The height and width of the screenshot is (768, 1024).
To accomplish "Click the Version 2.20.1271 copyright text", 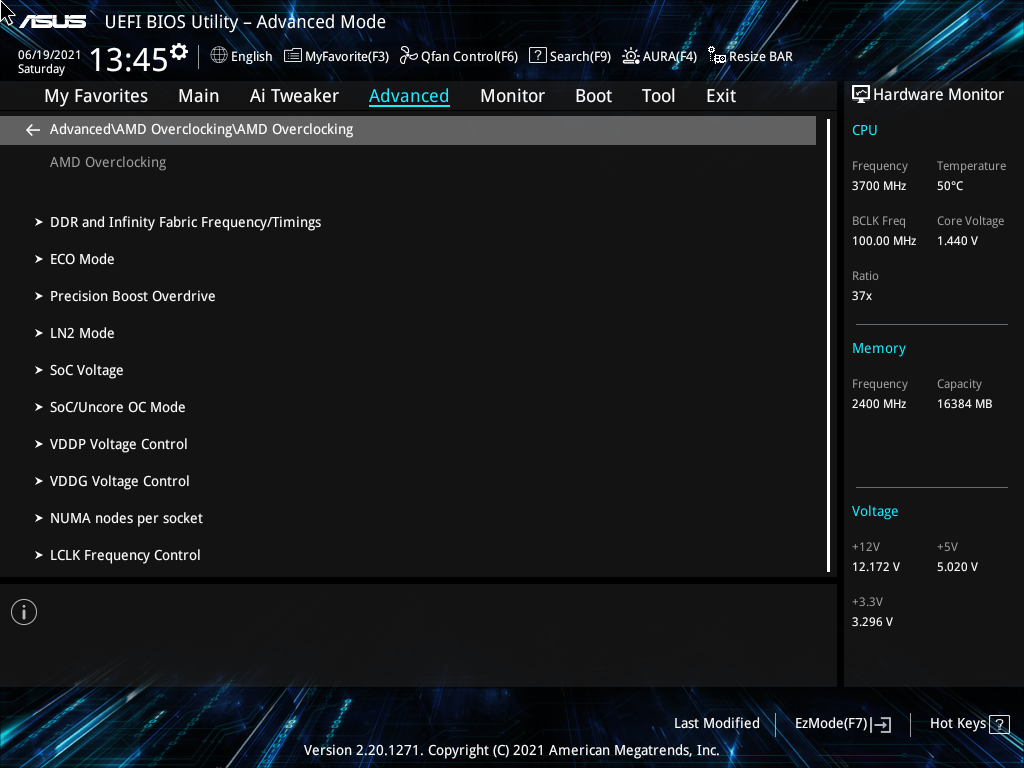I will (511, 750).
